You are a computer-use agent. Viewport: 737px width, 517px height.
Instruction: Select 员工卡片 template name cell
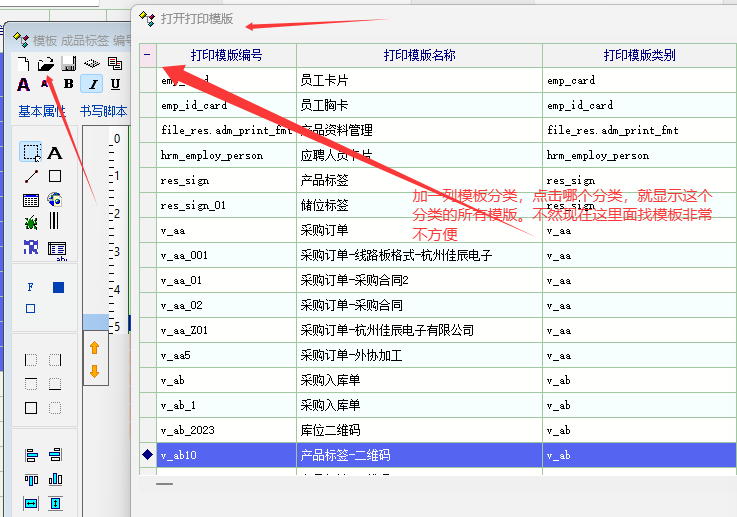pyautogui.click(x=419, y=80)
